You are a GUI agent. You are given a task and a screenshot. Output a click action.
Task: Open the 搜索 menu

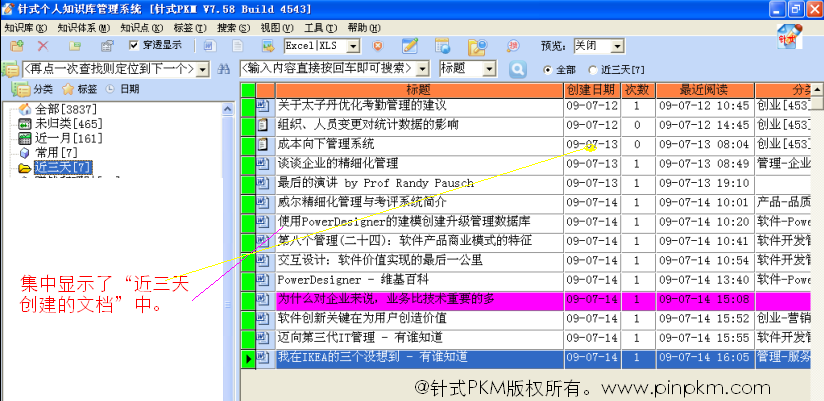[233, 28]
